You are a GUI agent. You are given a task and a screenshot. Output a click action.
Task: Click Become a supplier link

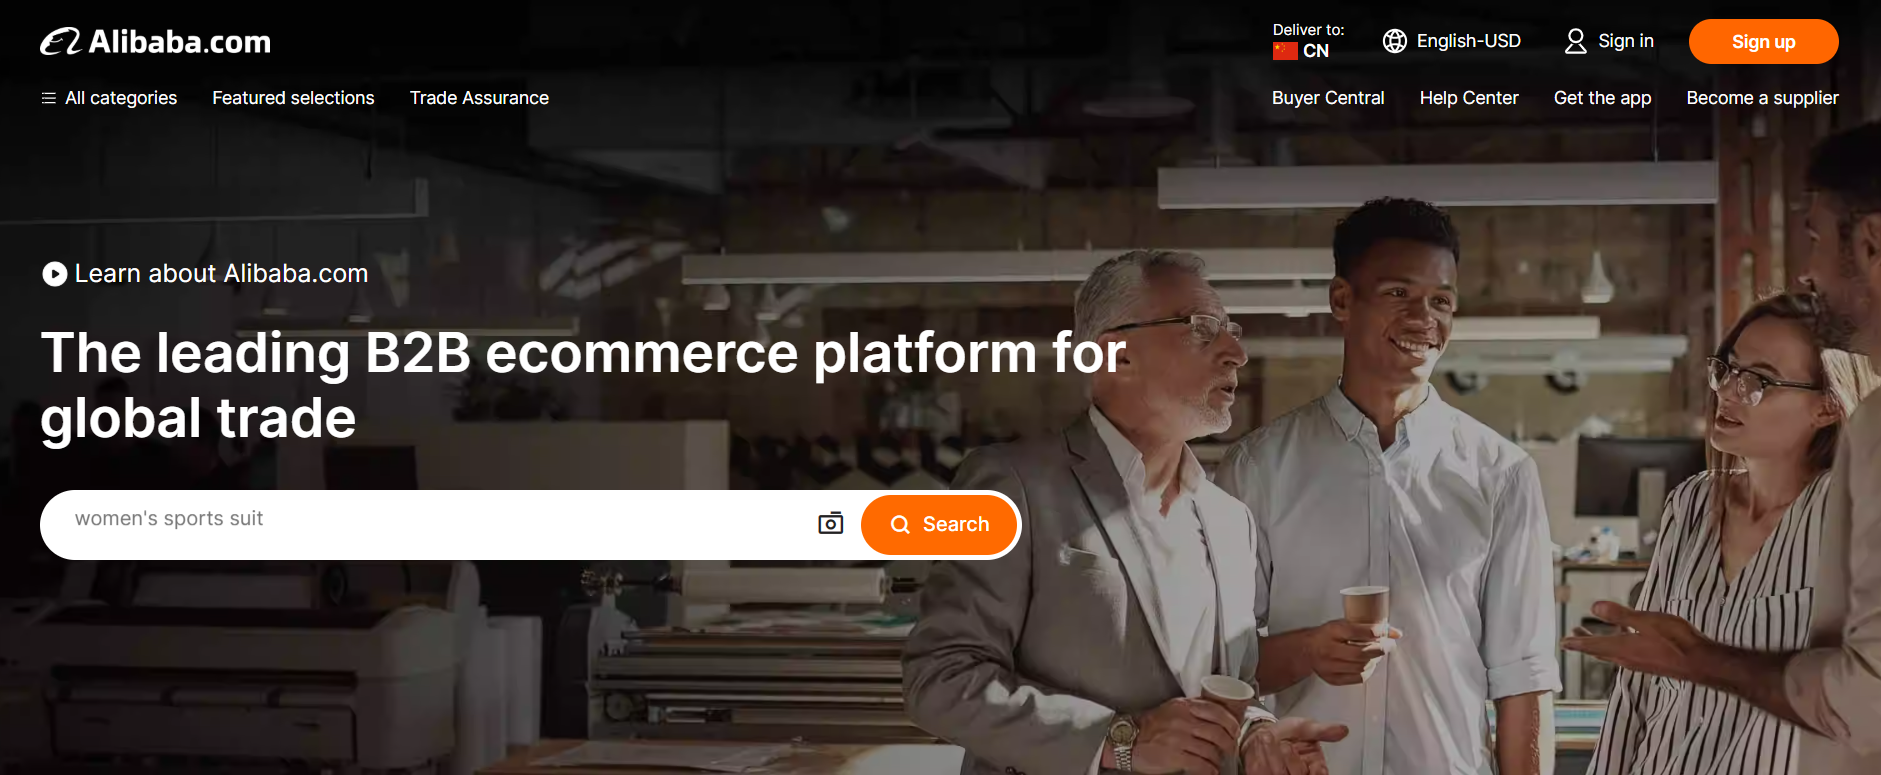point(1763,98)
